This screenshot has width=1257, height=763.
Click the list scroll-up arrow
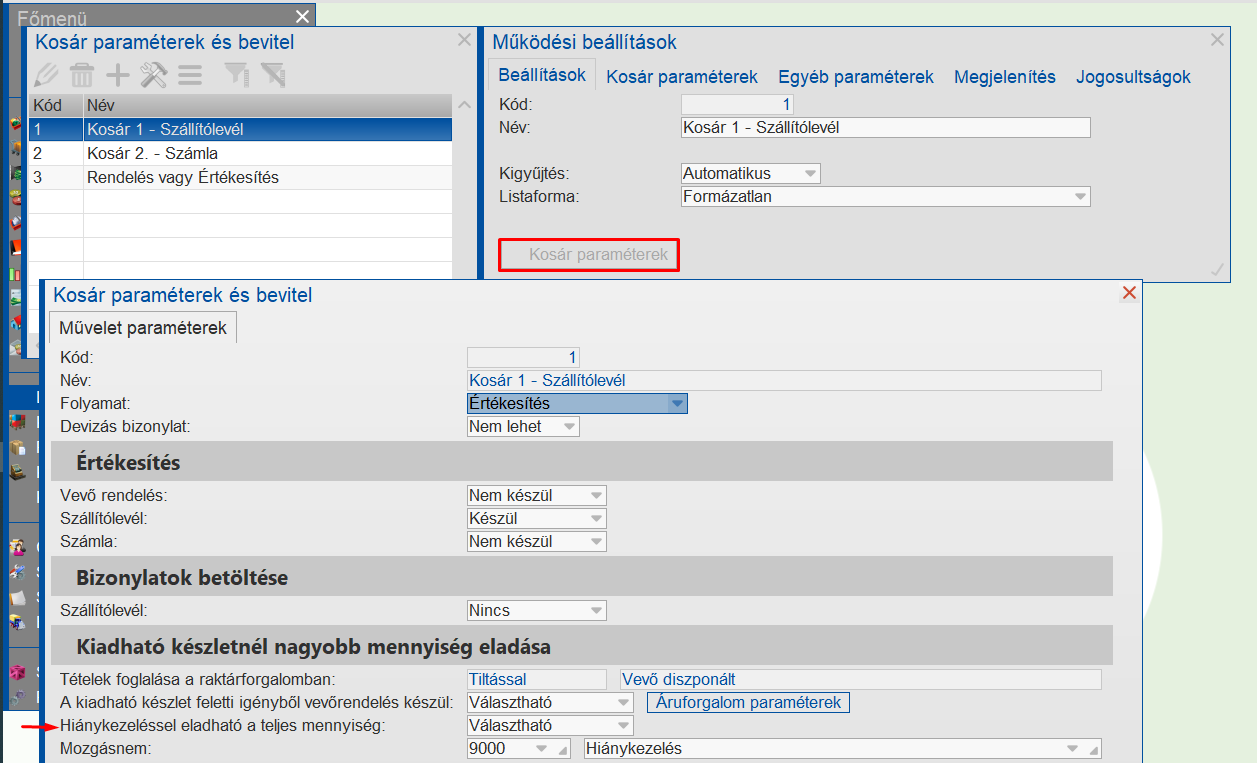point(463,104)
